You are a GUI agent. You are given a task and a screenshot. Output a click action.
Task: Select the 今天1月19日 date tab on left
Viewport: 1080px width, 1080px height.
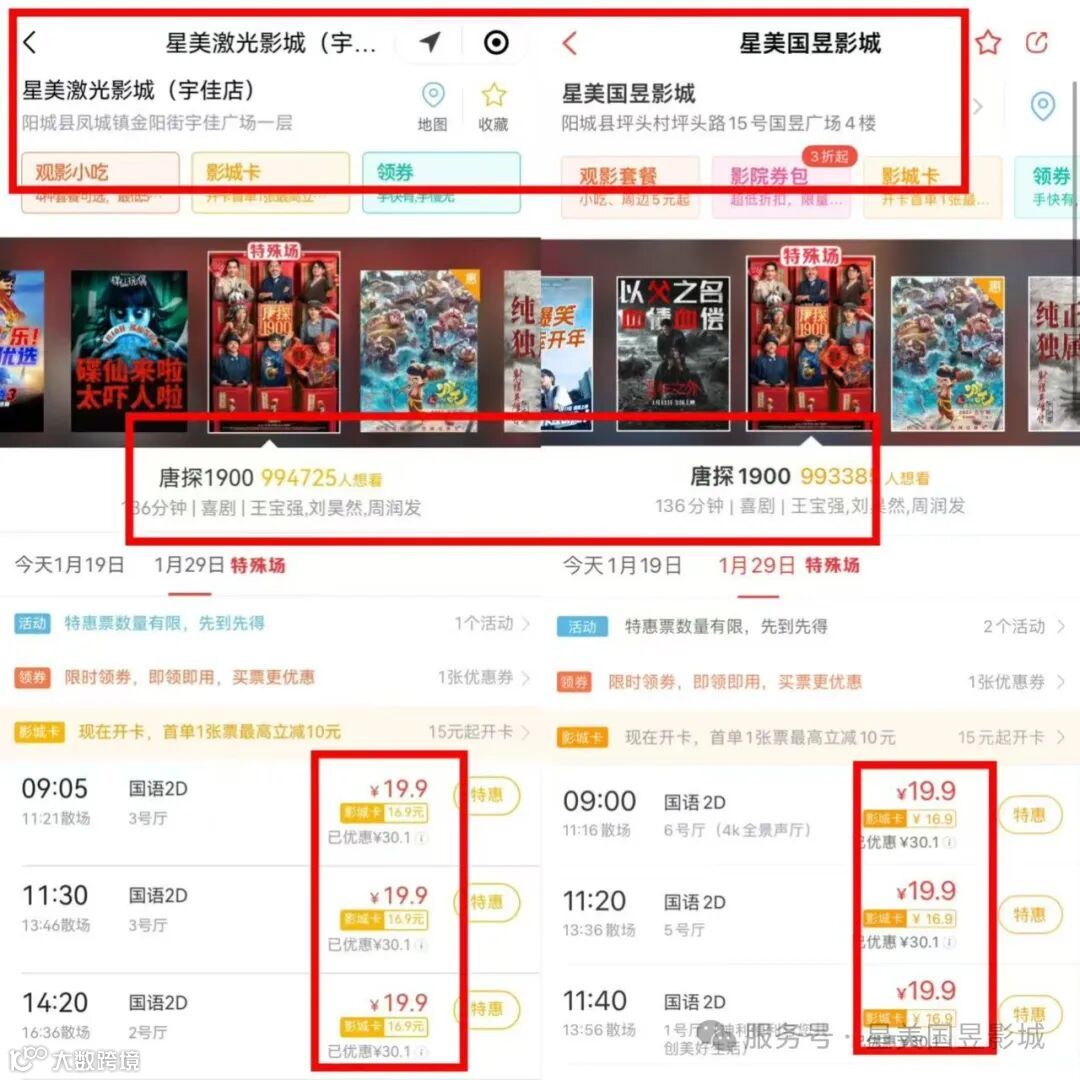(70, 565)
